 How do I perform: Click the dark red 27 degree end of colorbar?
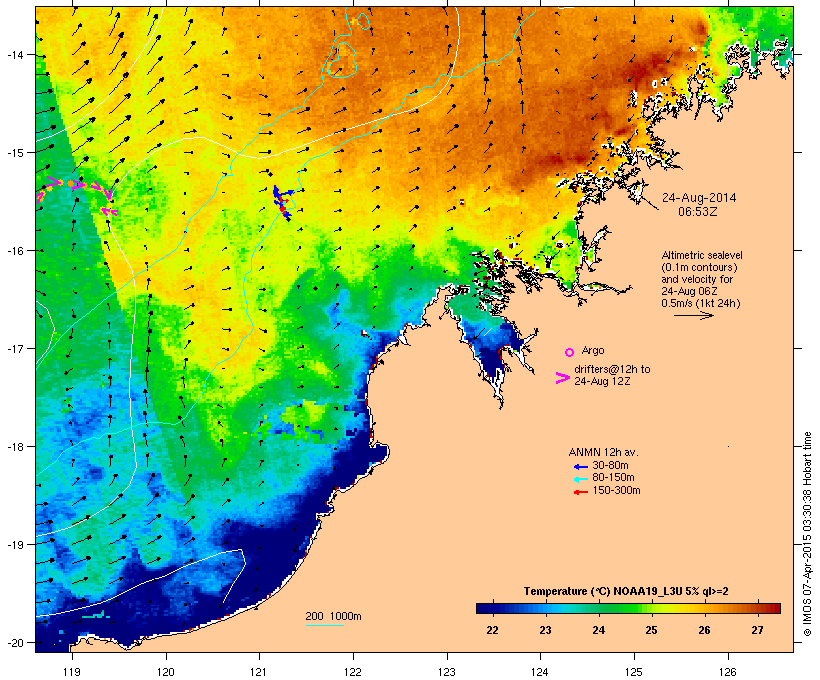[x=774, y=608]
